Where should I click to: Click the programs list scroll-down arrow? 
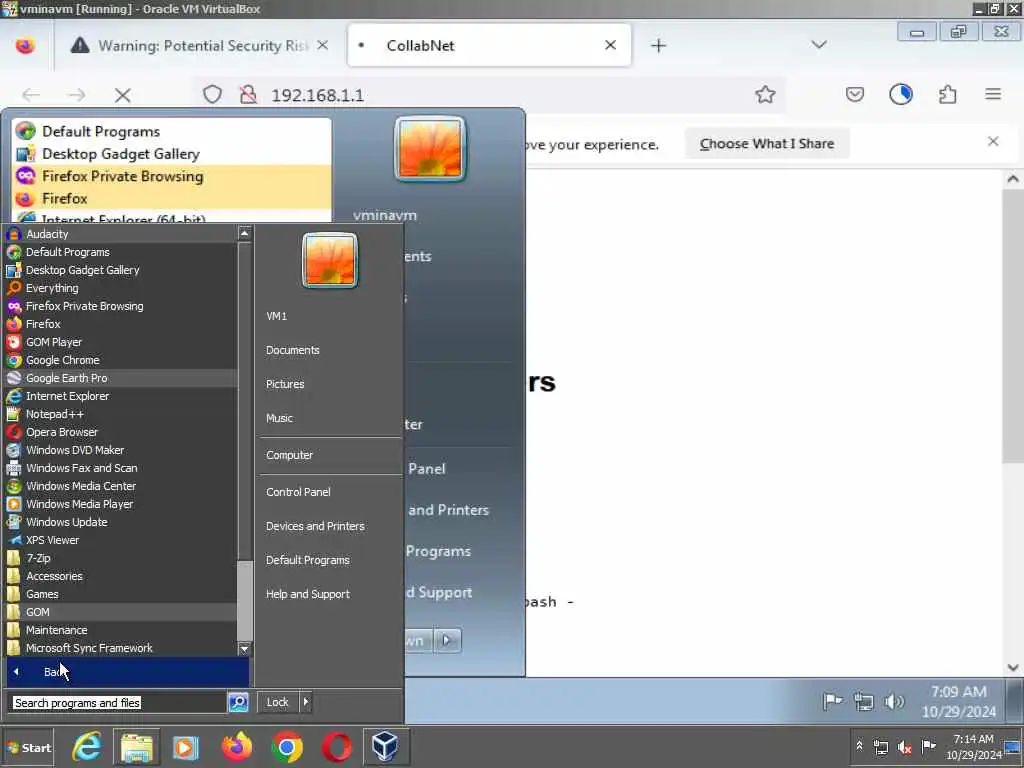[x=244, y=648]
